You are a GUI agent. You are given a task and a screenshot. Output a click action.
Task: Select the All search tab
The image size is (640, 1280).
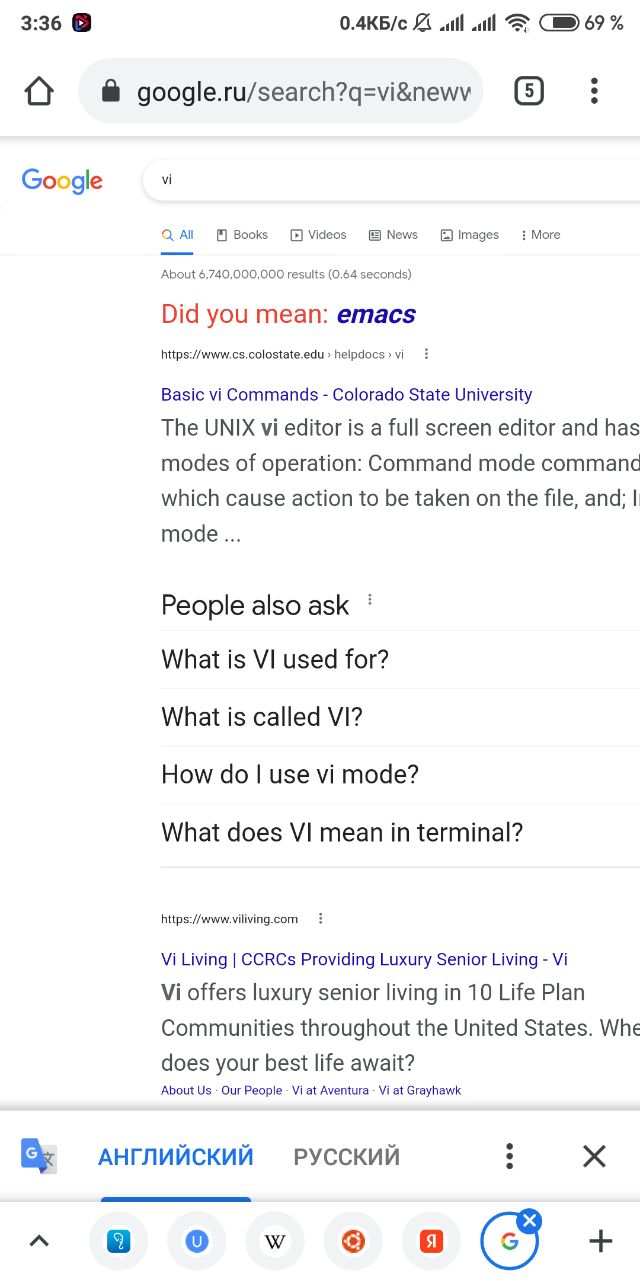178,235
